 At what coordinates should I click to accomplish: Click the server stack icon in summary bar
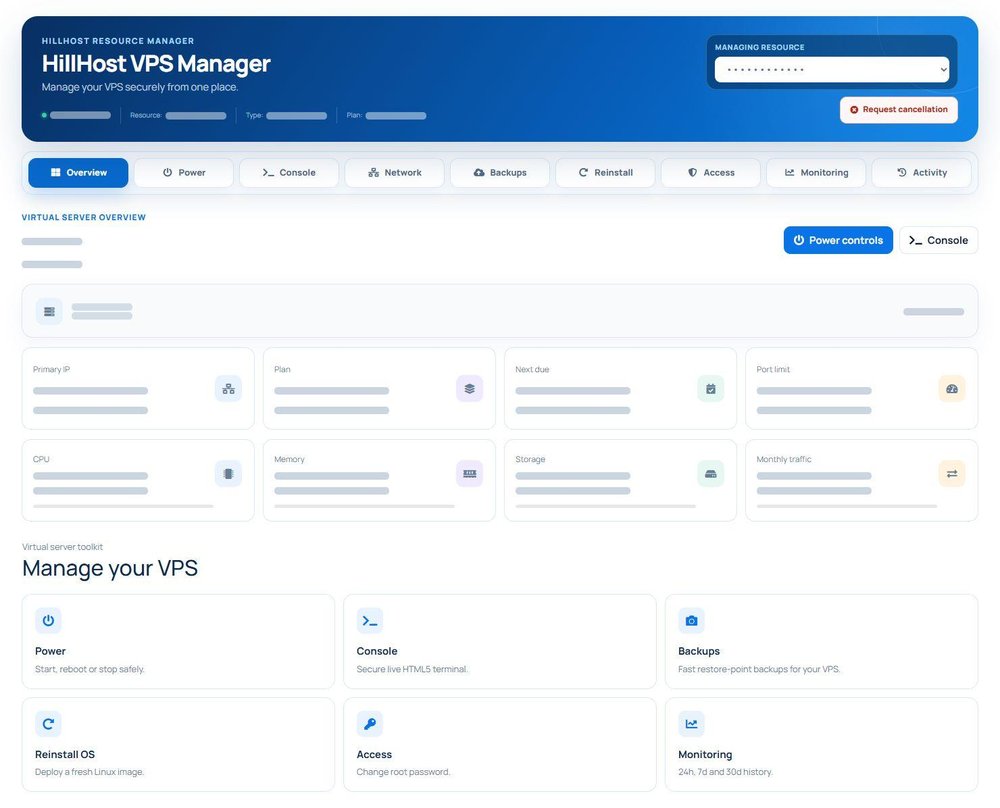49,312
